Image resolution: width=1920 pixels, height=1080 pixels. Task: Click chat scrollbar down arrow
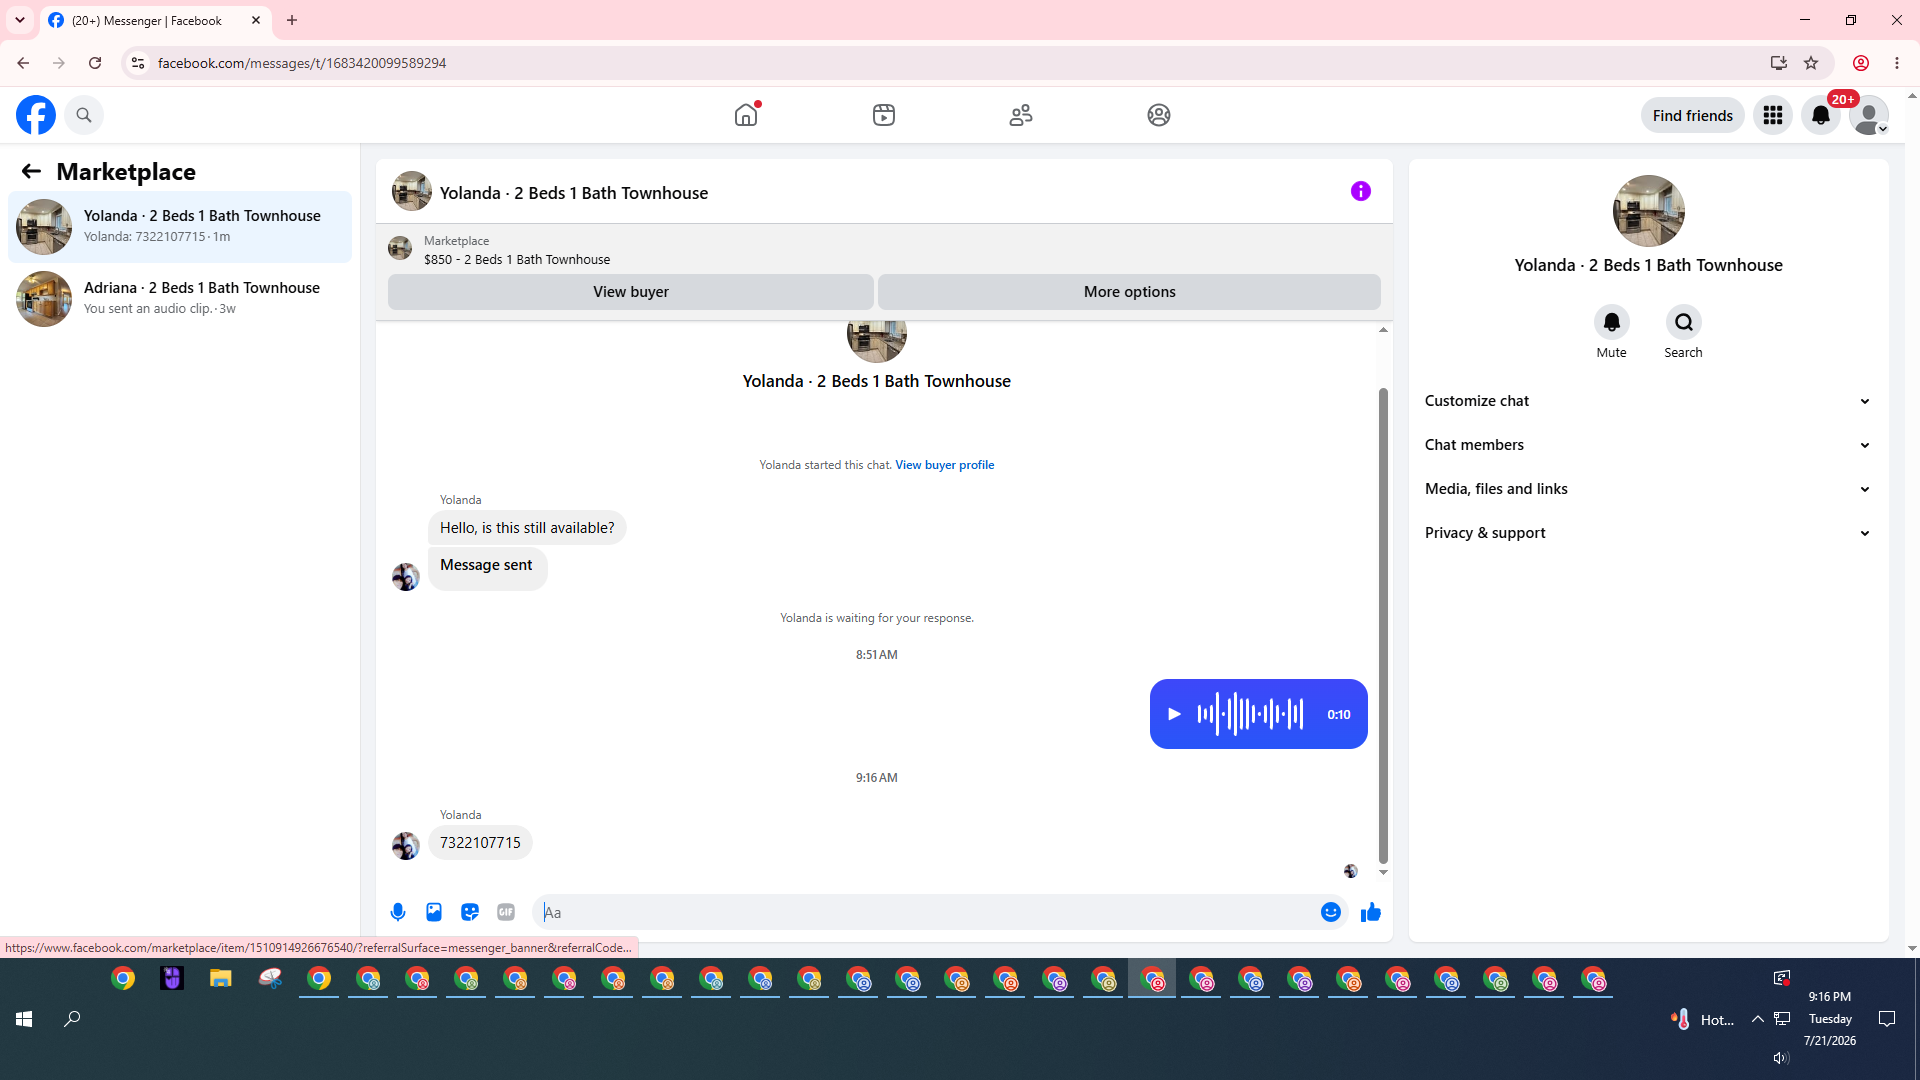click(1383, 873)
